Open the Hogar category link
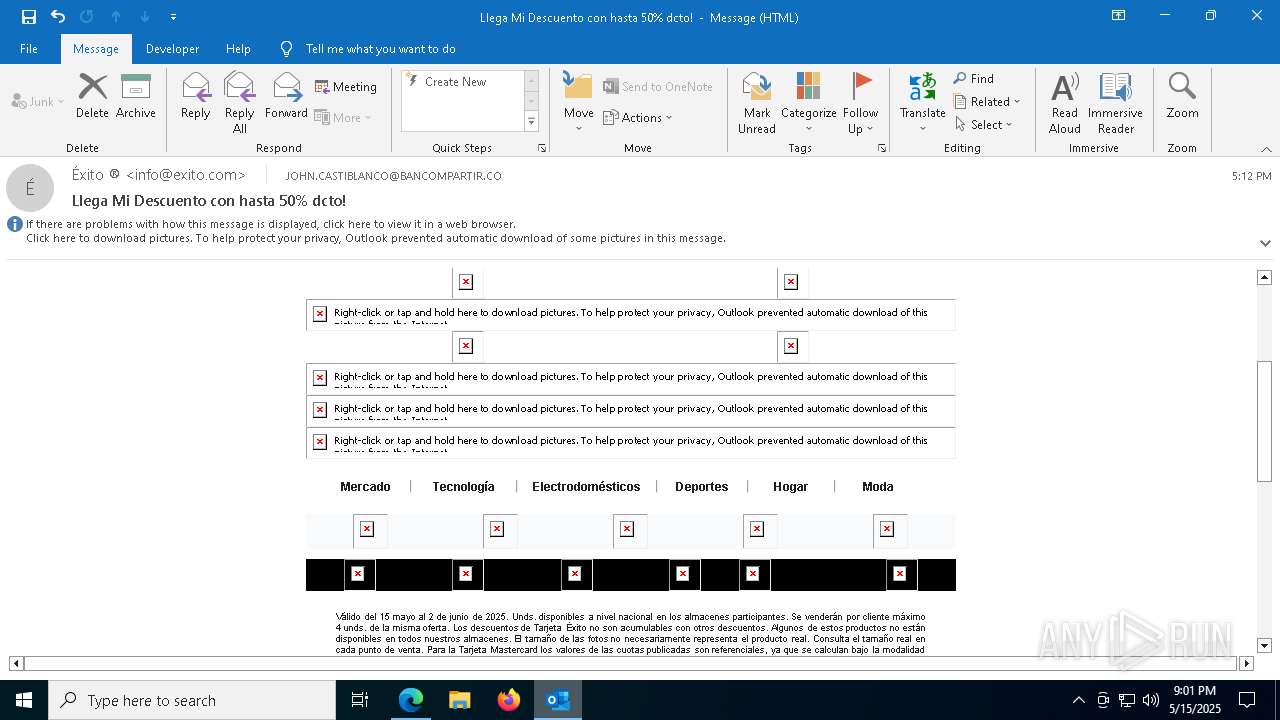Viewport: 1280px width, 720px height. pyautogui.click(x=790, y=486)
